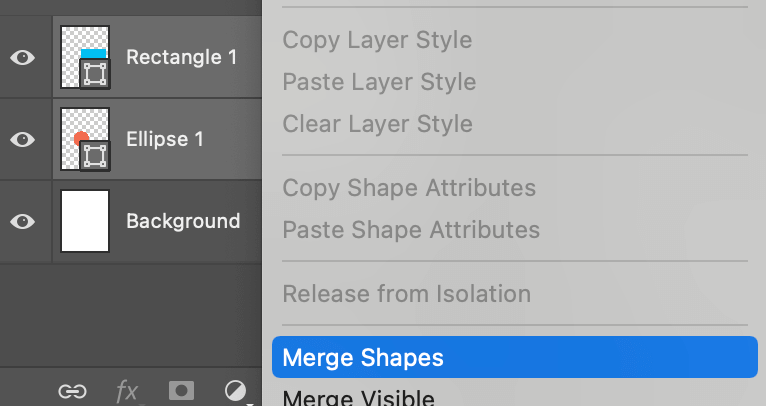Click the Rectangle 1 layer thumbnail

click(x=85, y=57)
